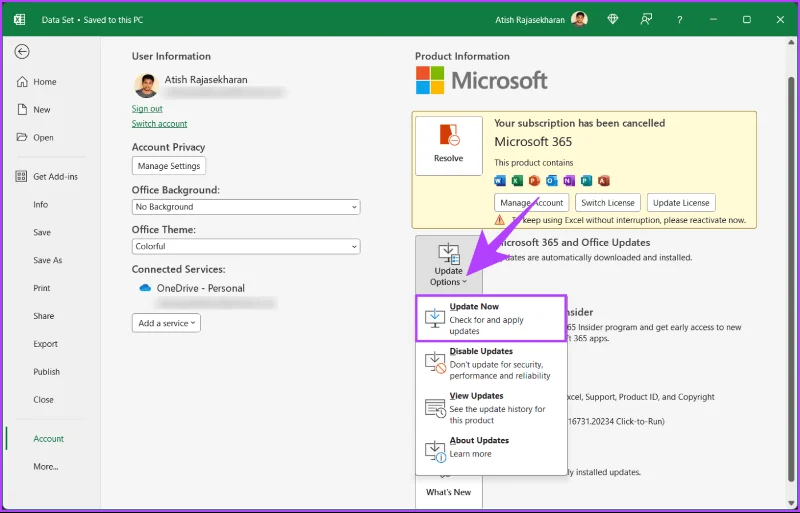Select Disable Updates from the menu
Image resolution: width=800 pixels, height=513 pixels.
click(x=491, y=363)
